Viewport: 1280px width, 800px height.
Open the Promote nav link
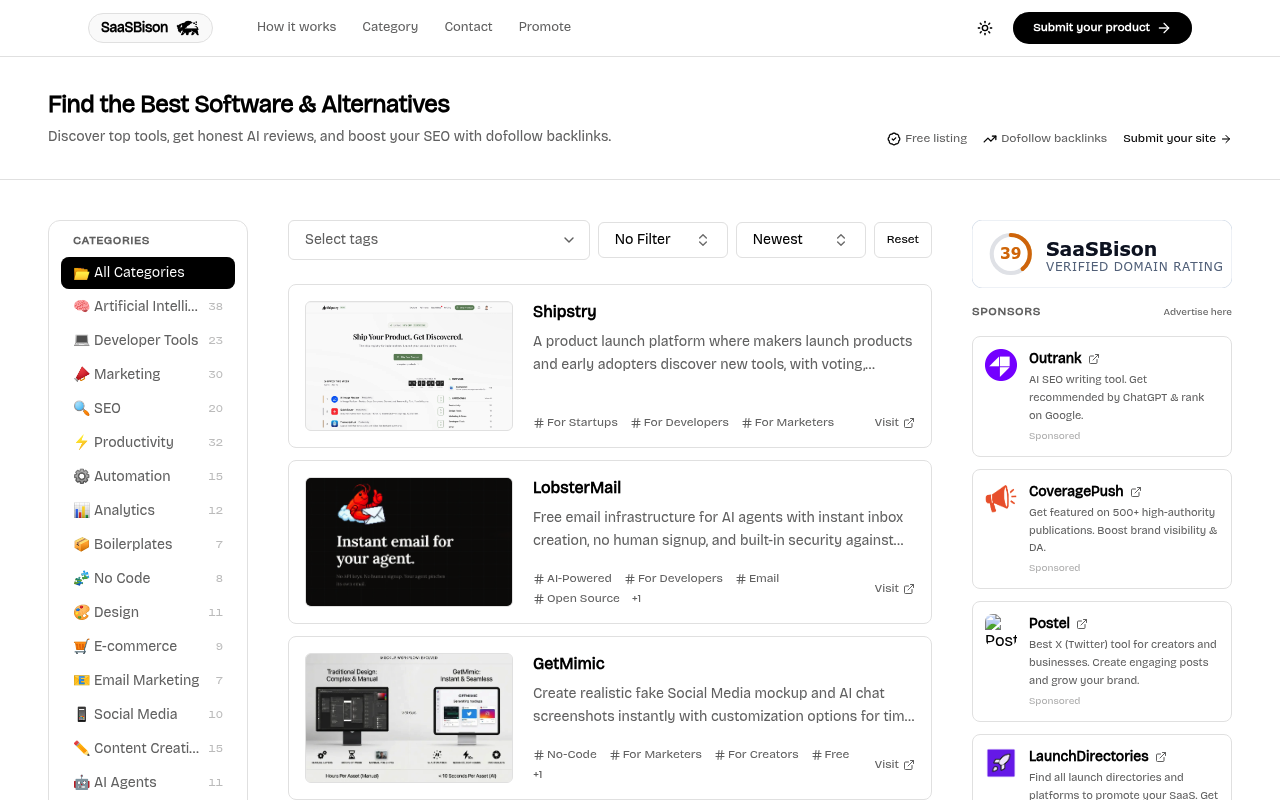545,27
